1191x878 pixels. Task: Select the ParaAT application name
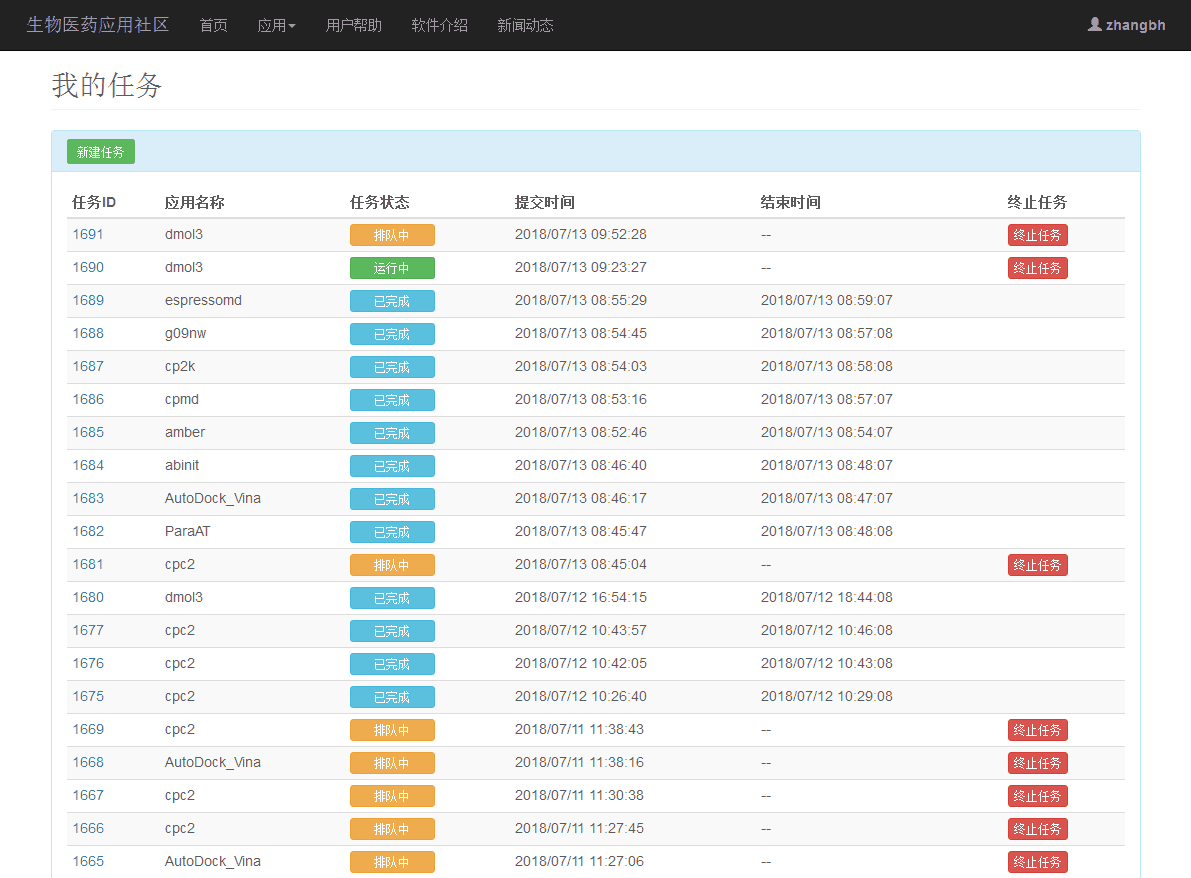(x=188, y=532)
